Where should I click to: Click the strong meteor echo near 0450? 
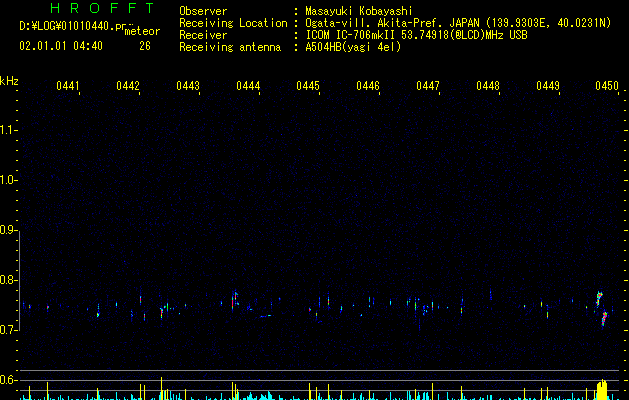602,309
